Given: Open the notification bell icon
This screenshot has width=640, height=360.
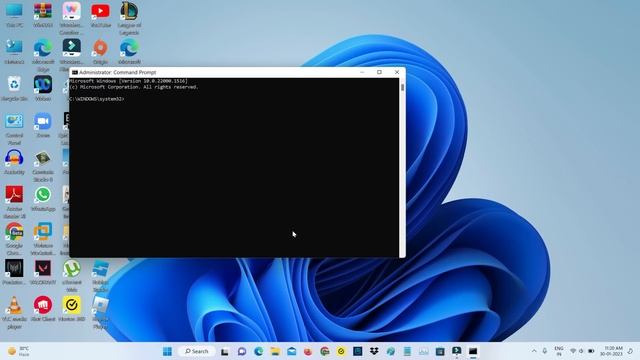Looking at the screenshot, I should coord(631,351).
